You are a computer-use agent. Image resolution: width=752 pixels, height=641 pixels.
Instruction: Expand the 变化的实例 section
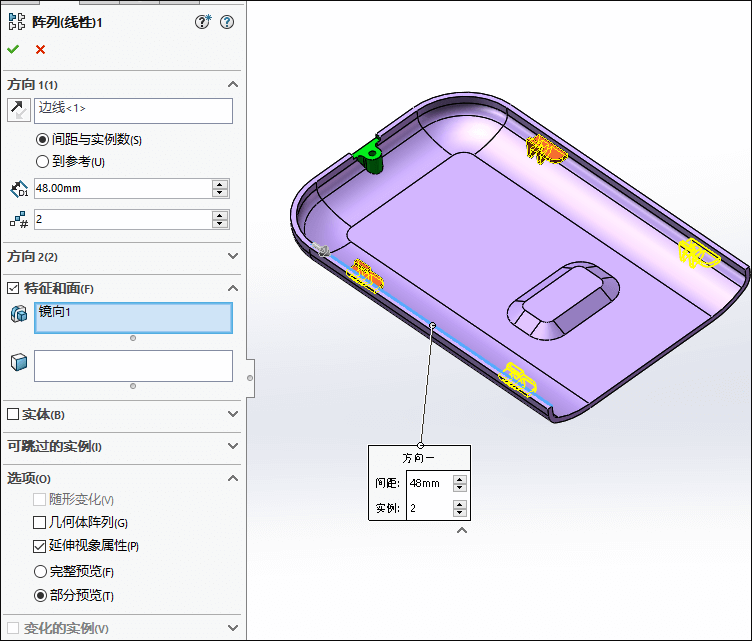pos(233,628)
